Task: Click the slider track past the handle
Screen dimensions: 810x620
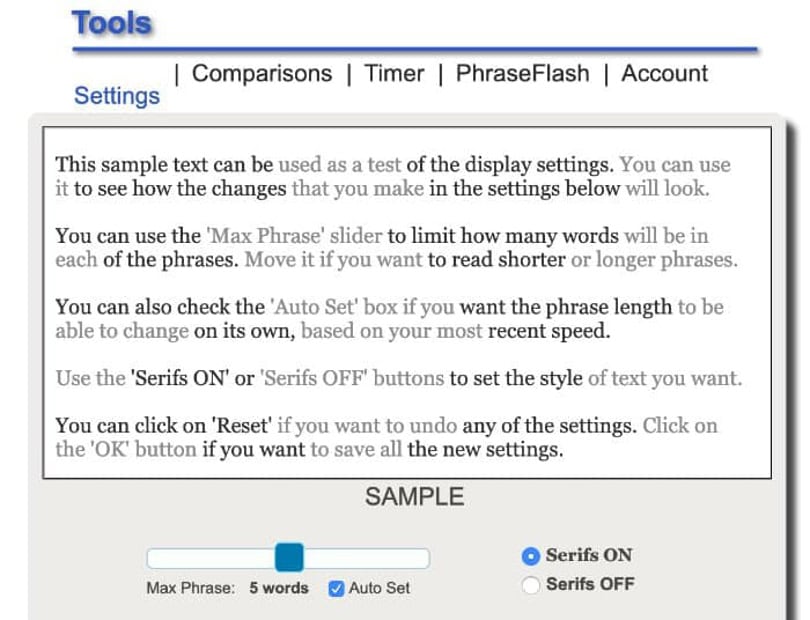Action: coord(380,555)
